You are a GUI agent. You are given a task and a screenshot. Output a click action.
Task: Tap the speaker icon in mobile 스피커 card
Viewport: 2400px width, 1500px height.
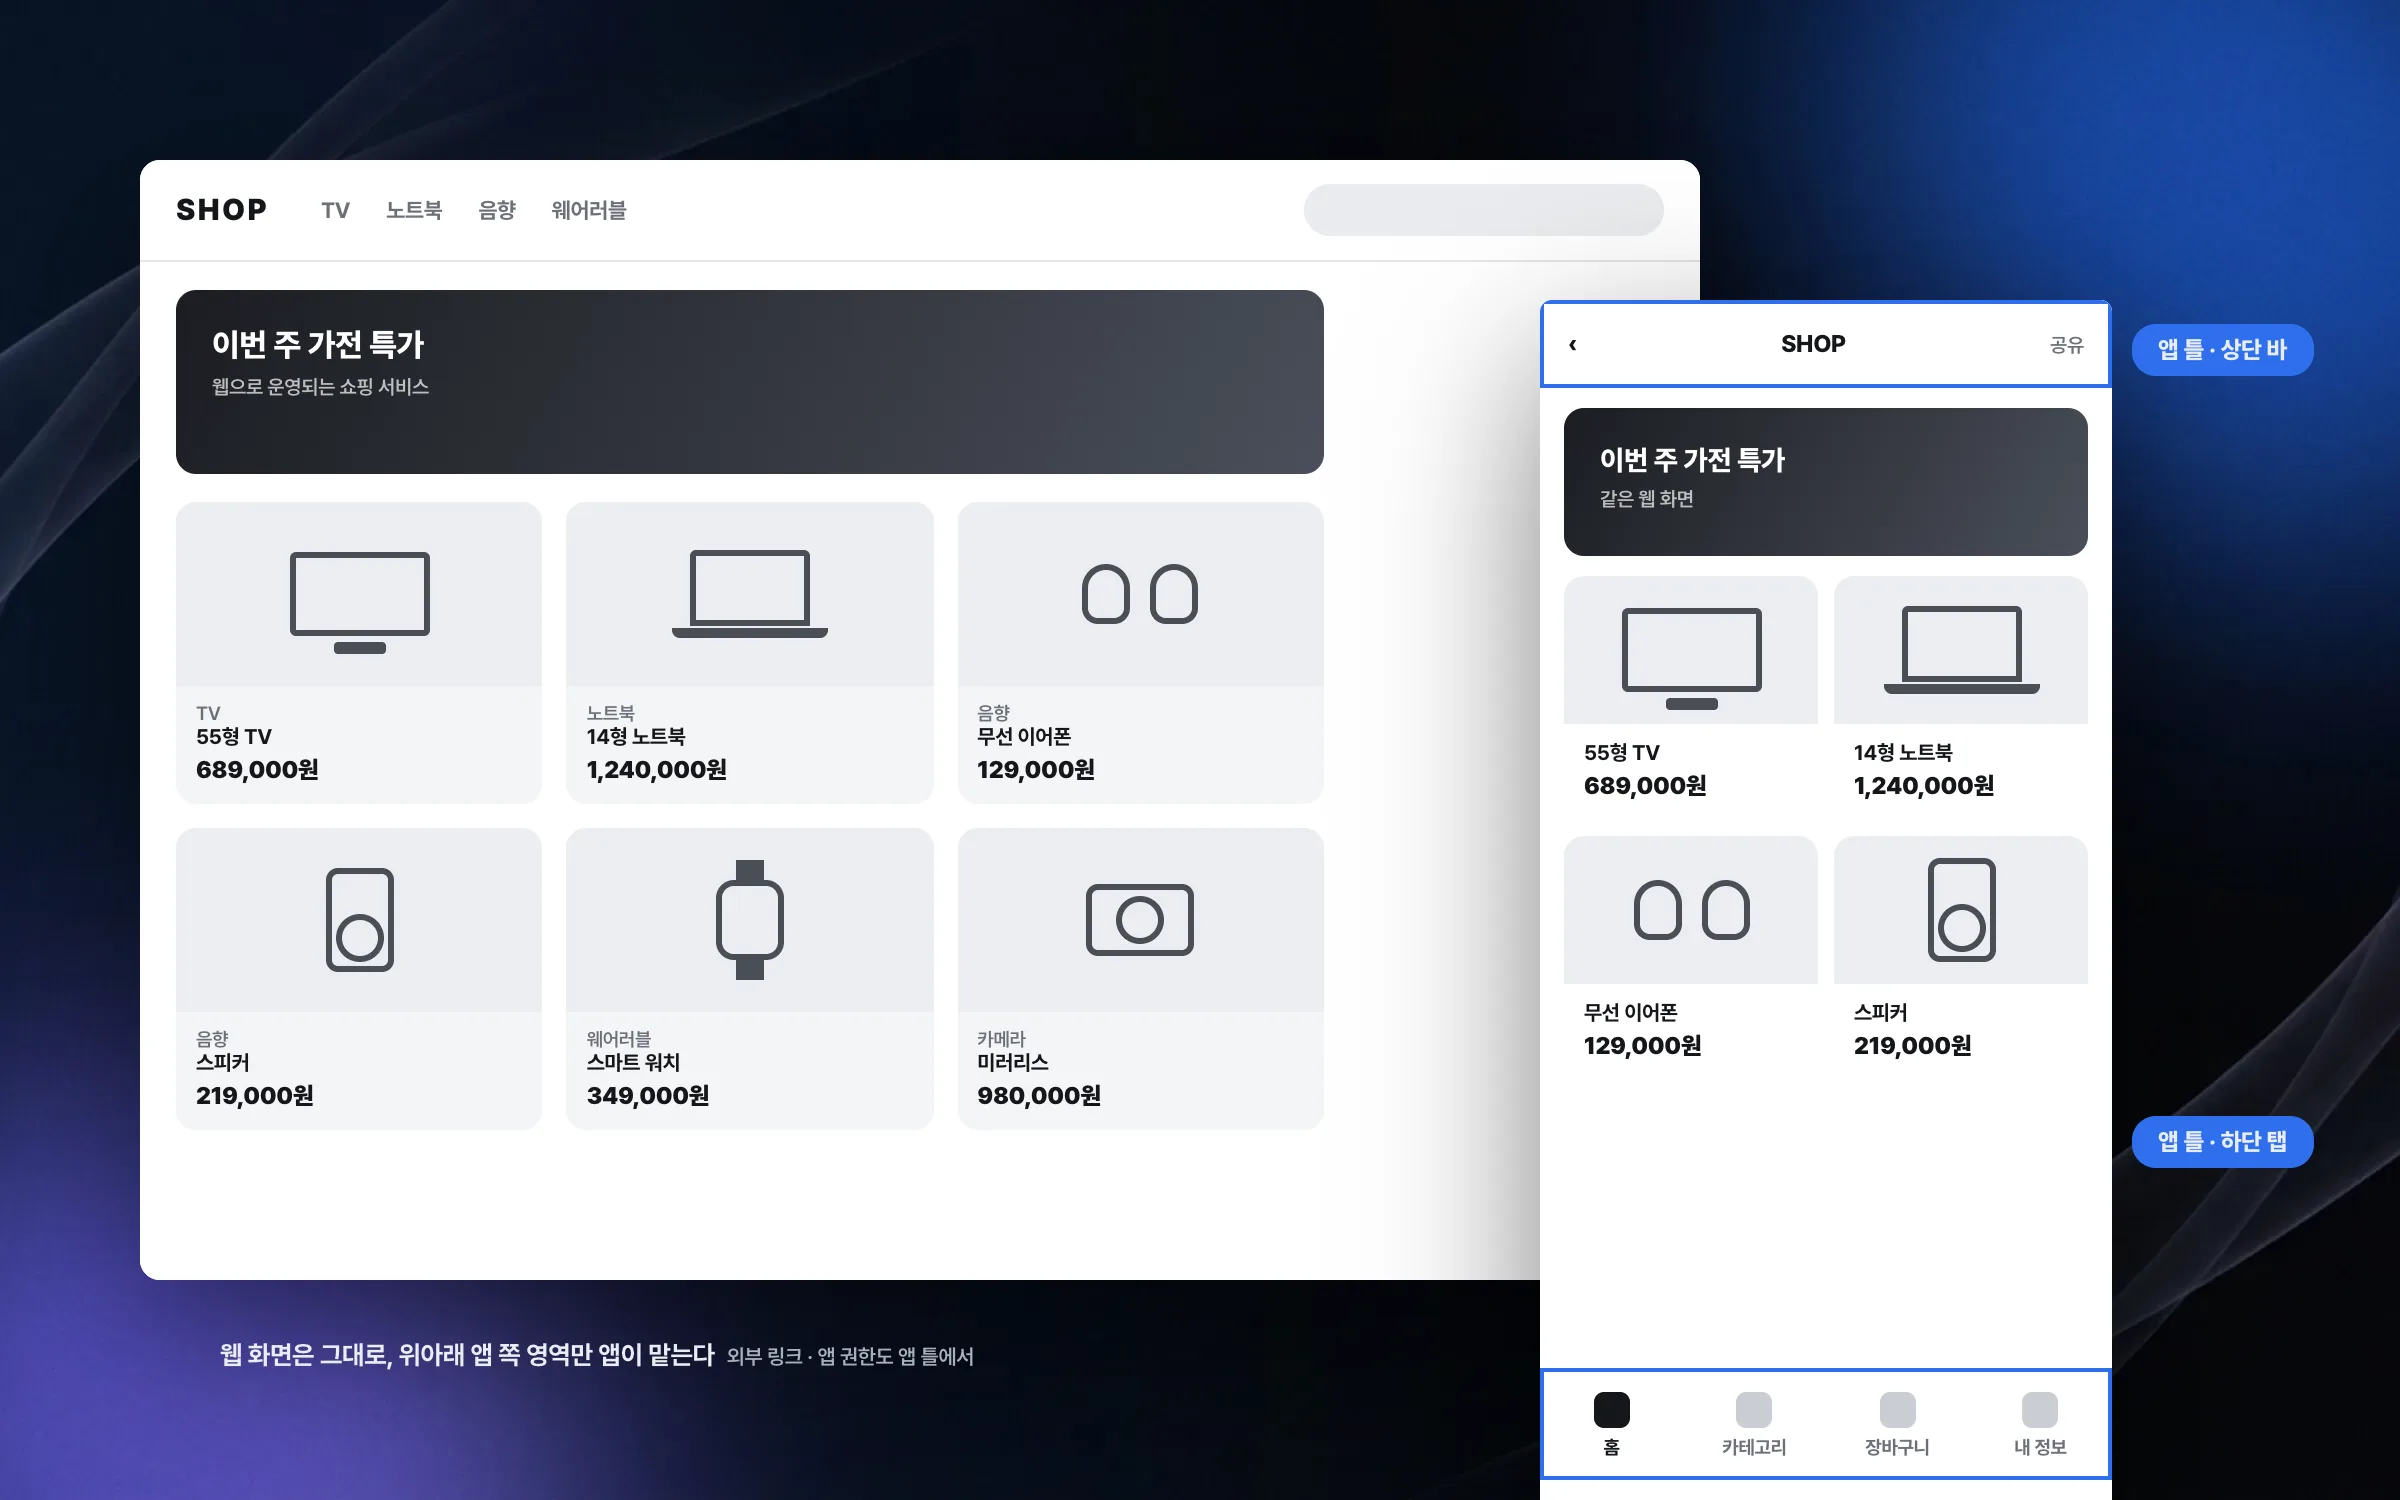(1962, 910)
